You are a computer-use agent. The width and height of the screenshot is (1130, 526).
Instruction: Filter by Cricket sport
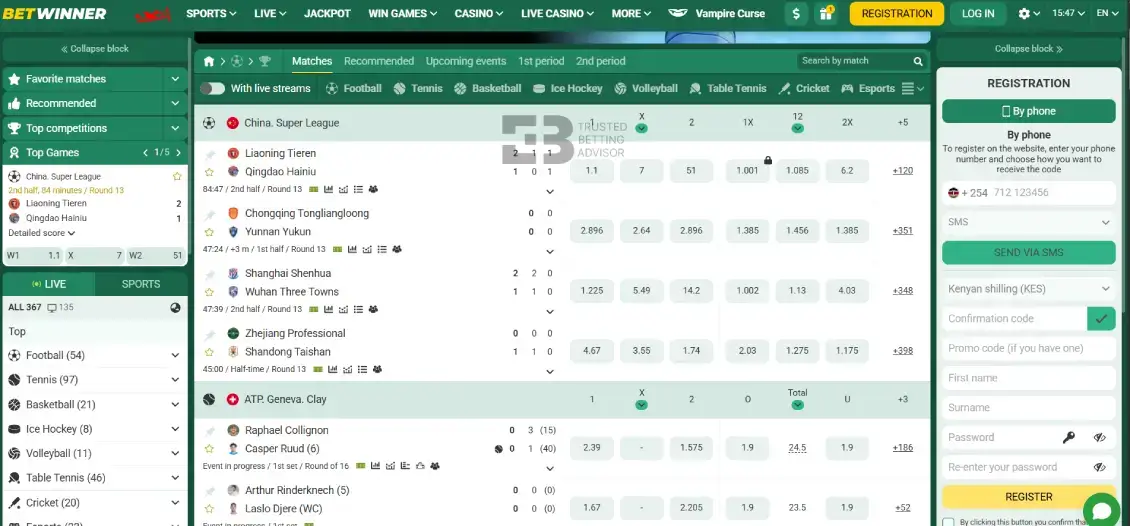click(x=804, y=89)
